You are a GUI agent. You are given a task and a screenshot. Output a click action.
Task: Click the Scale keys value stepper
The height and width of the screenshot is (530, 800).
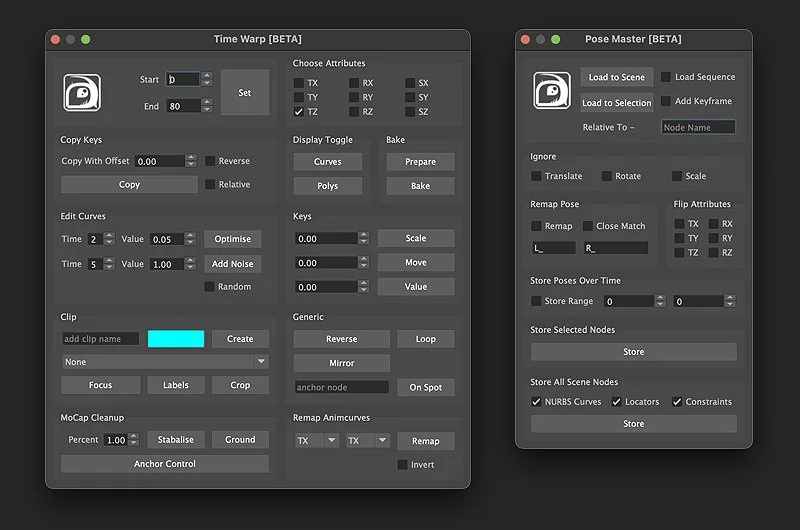363,238
